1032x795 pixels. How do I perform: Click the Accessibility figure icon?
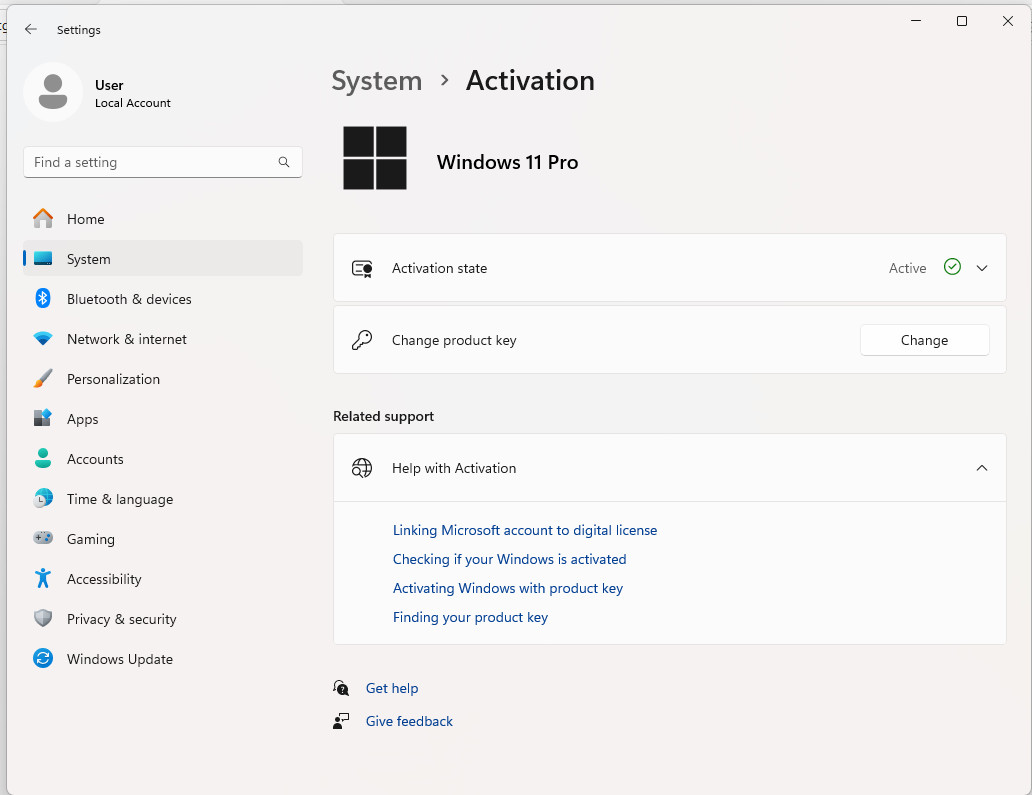coord(43,578)
